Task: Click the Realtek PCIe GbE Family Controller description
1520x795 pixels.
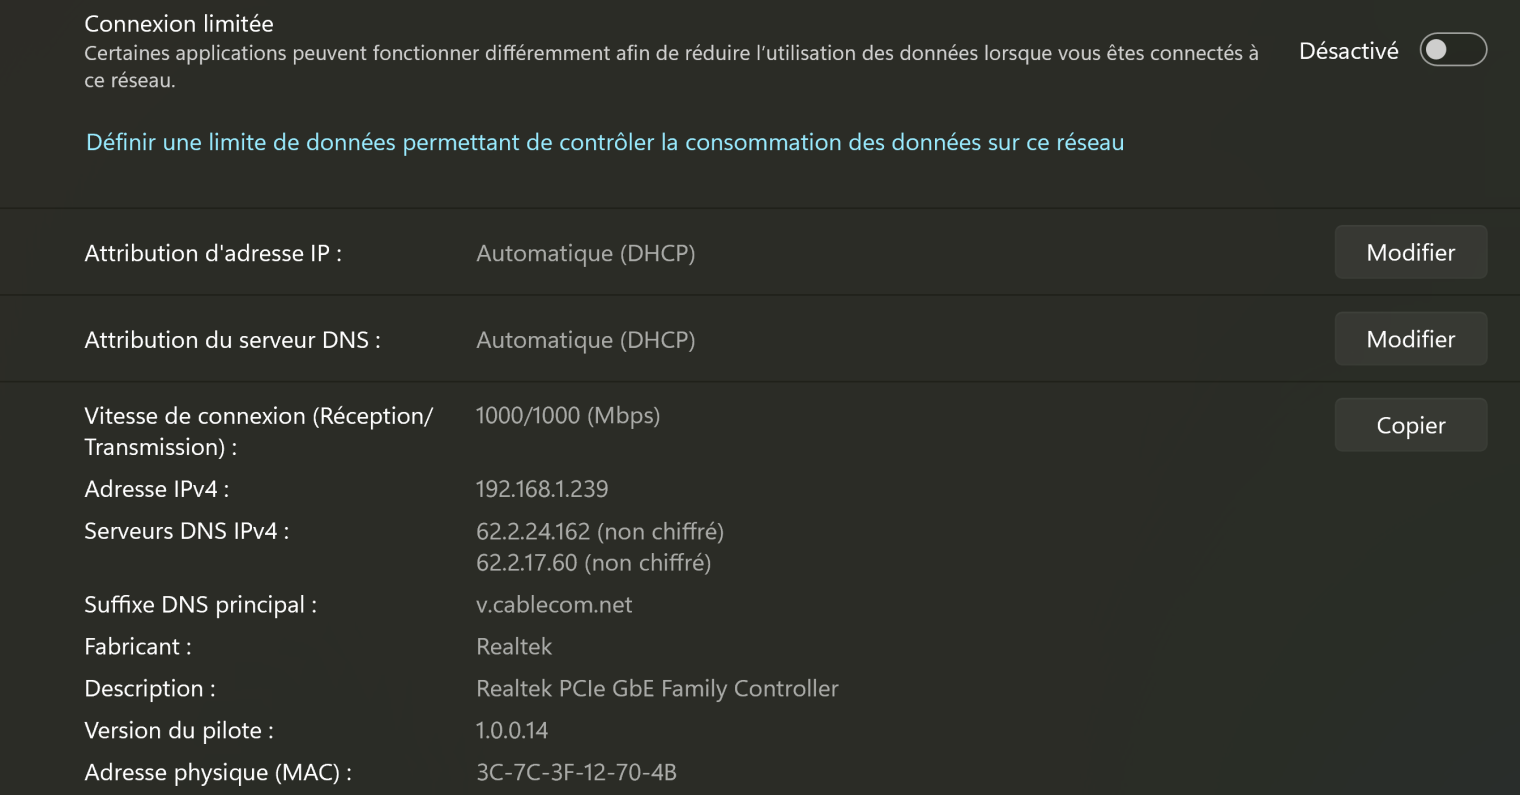Action: (657, 689)
